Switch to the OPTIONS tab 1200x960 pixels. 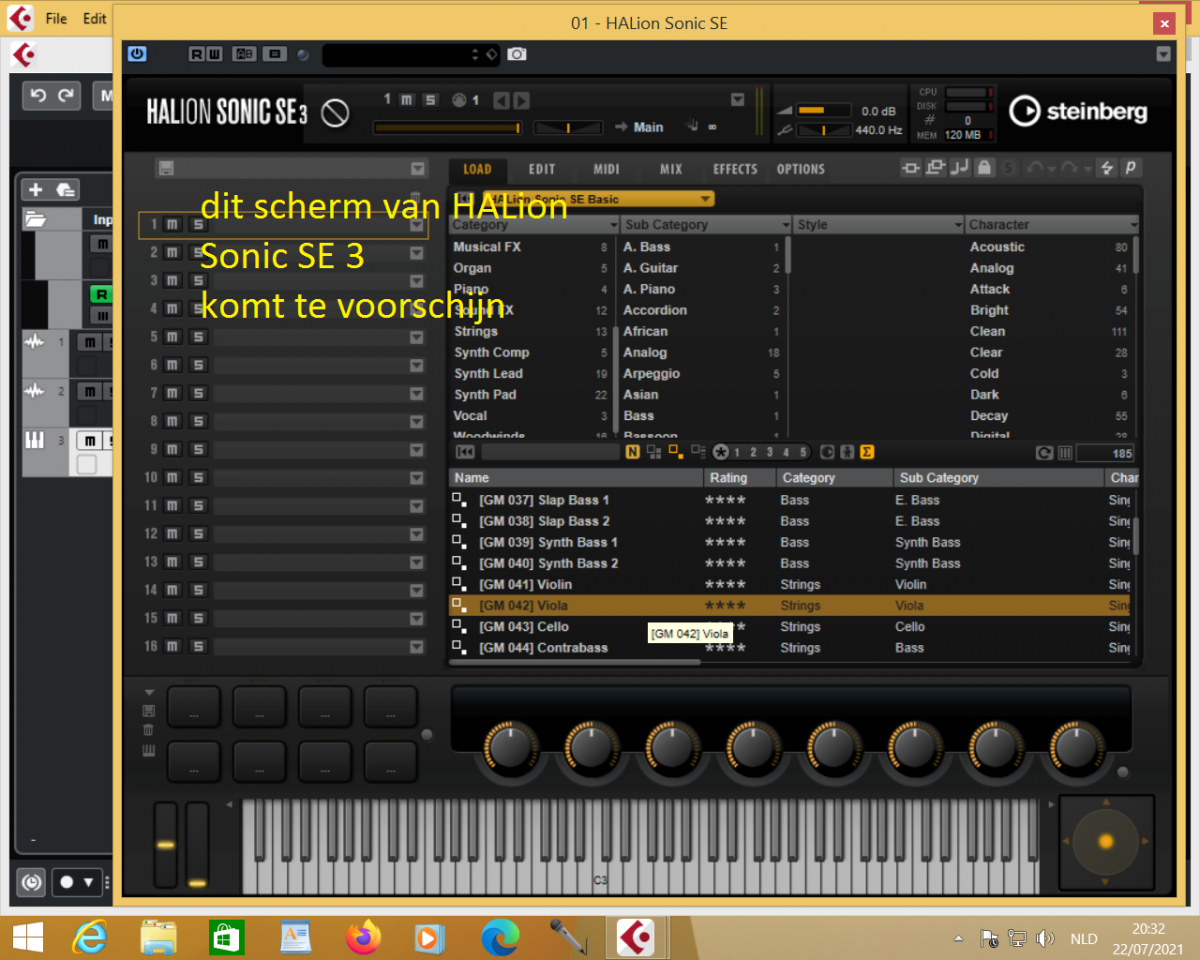tap(801, 169)
